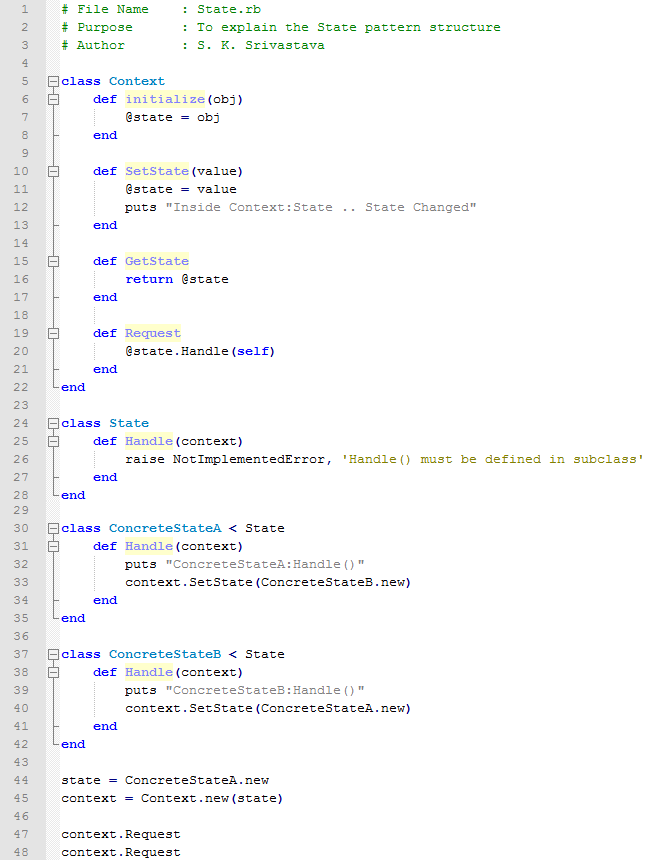
Task: Click 'return' keyword on line 16
Action: tap(149, 279)
